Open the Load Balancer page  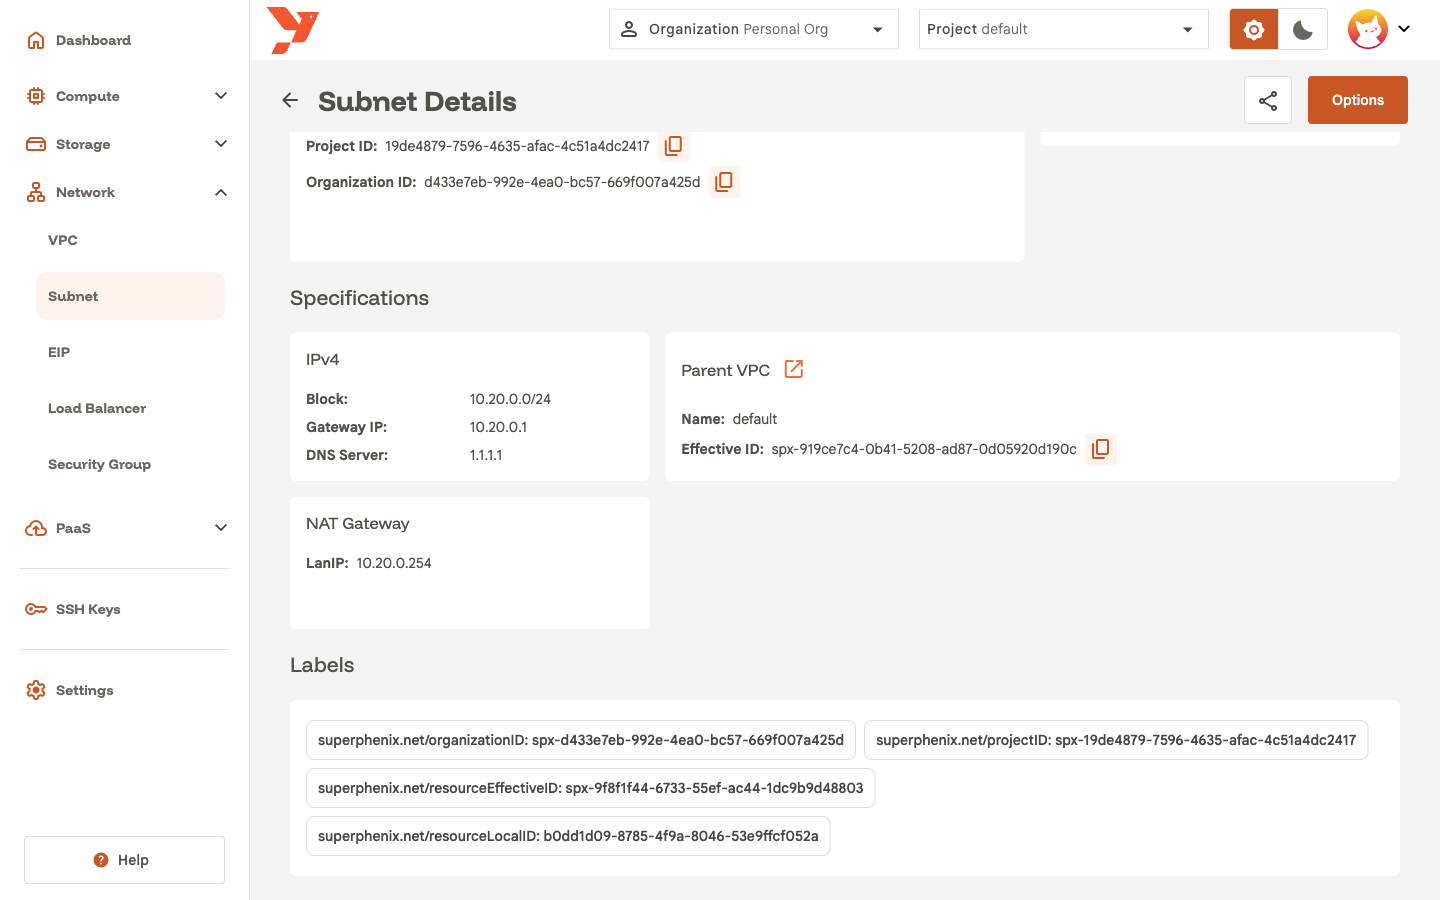[x=130, y=408]
